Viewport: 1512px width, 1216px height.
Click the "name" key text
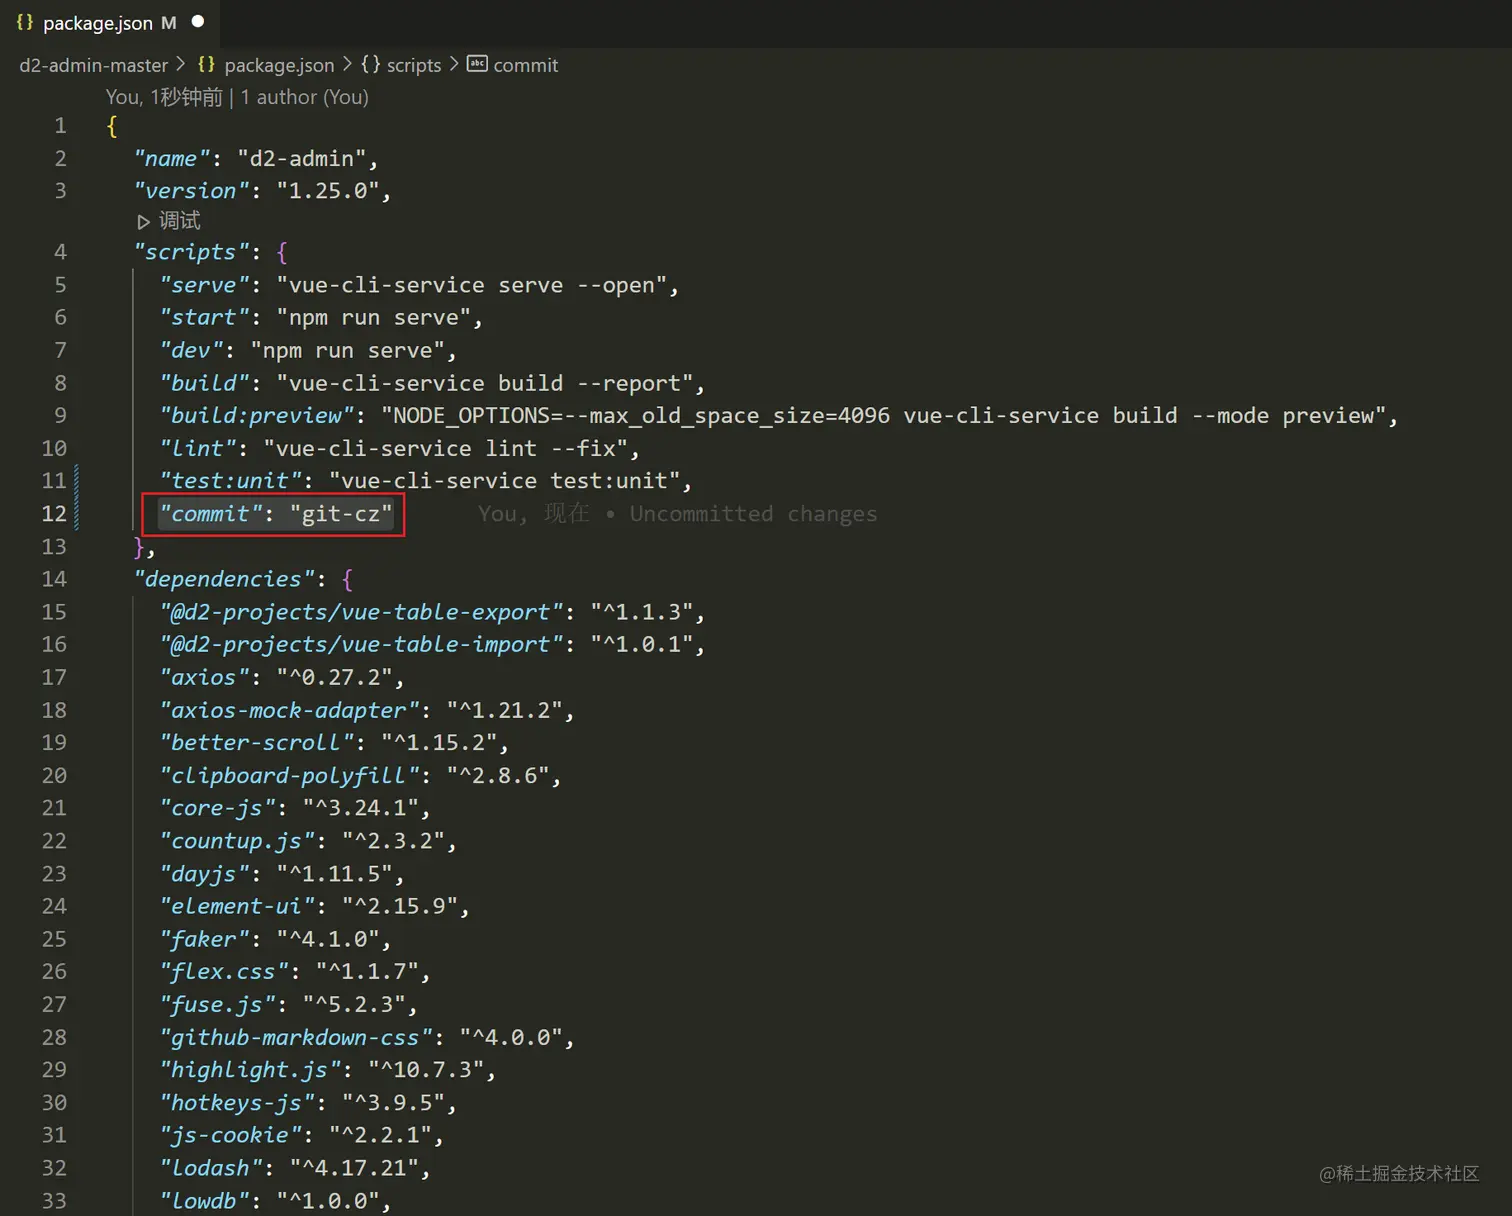172,159
